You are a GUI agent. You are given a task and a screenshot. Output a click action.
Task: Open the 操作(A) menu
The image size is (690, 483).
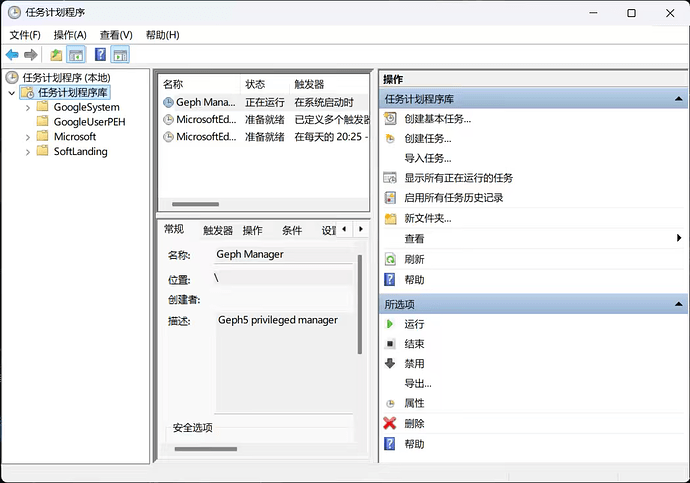70,35
